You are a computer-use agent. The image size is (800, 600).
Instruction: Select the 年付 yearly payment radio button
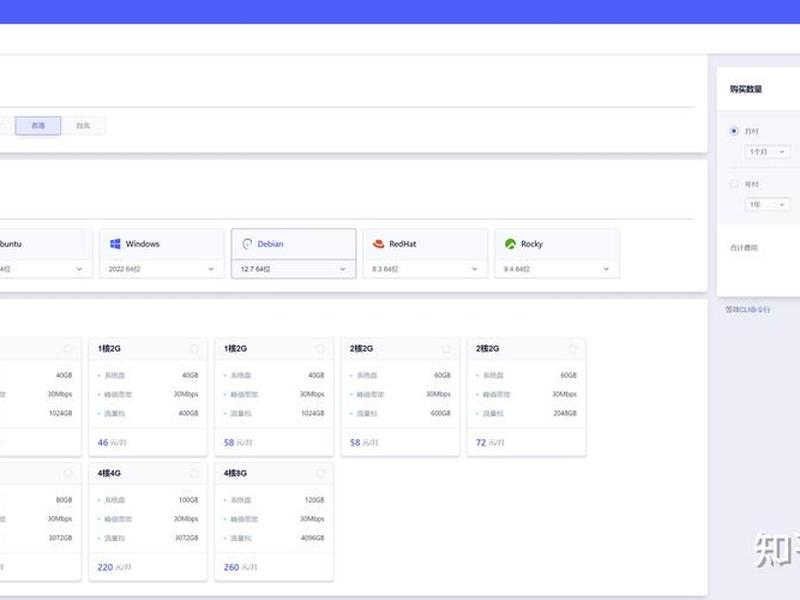[734, 184]
